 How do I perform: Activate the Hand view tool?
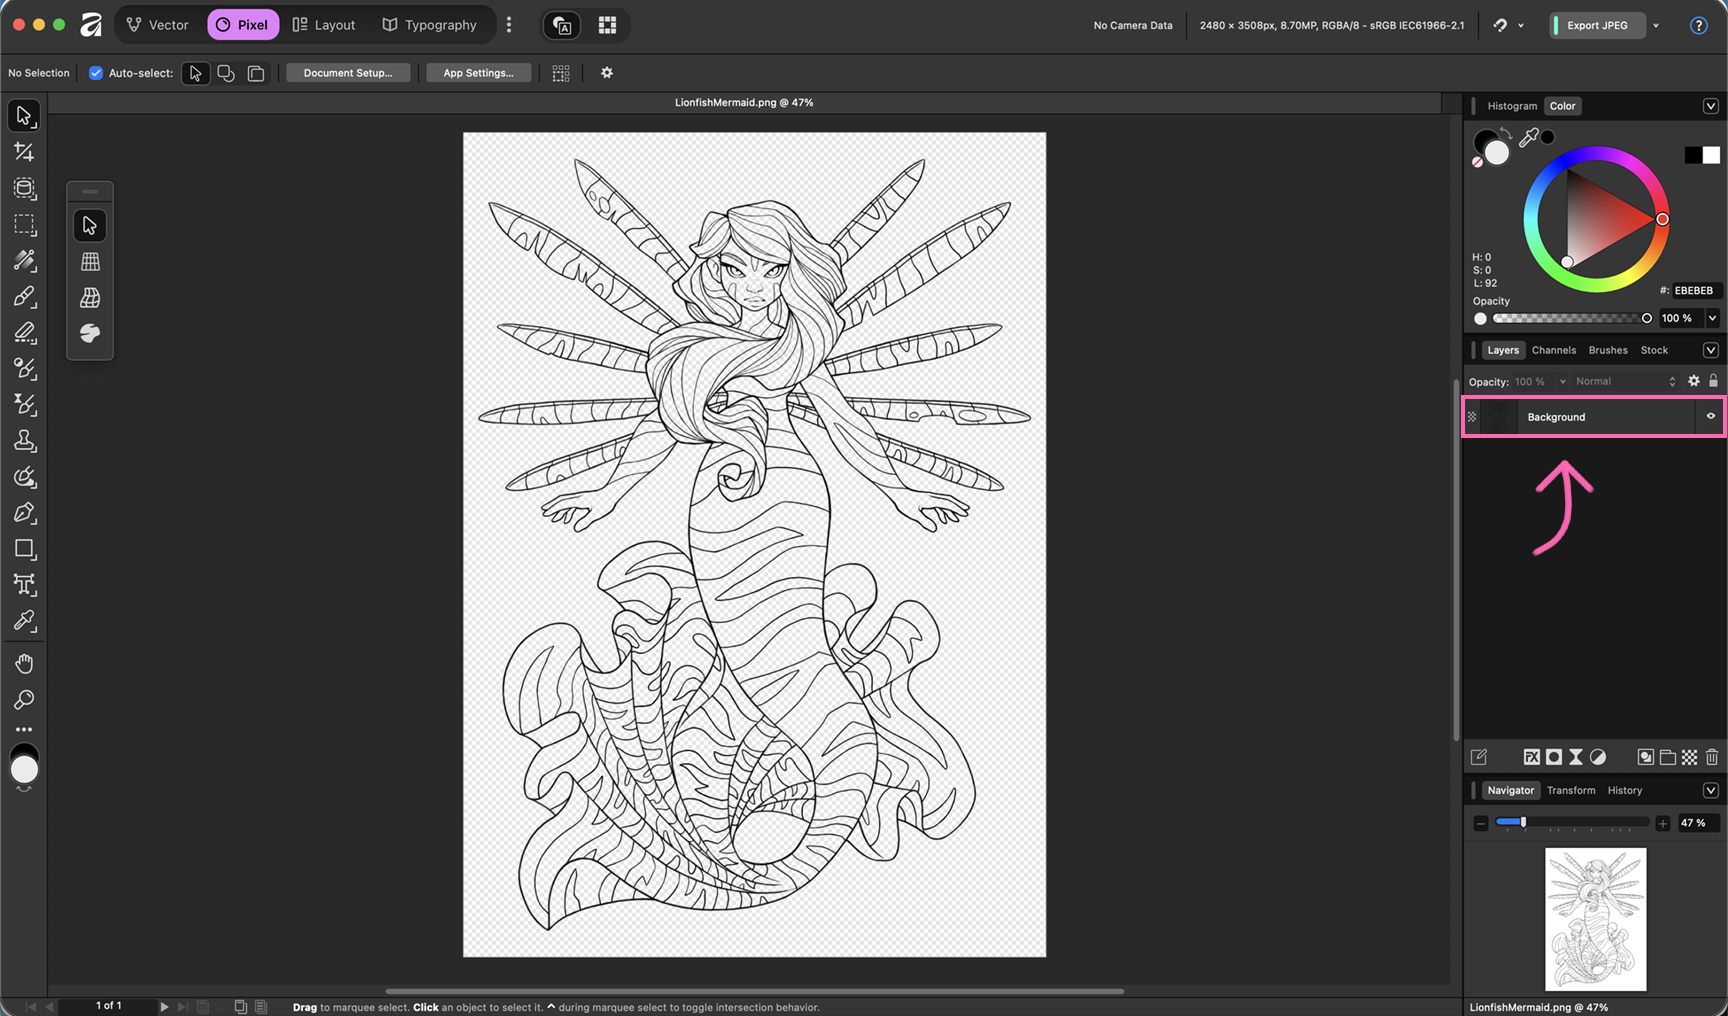(24, 663)
